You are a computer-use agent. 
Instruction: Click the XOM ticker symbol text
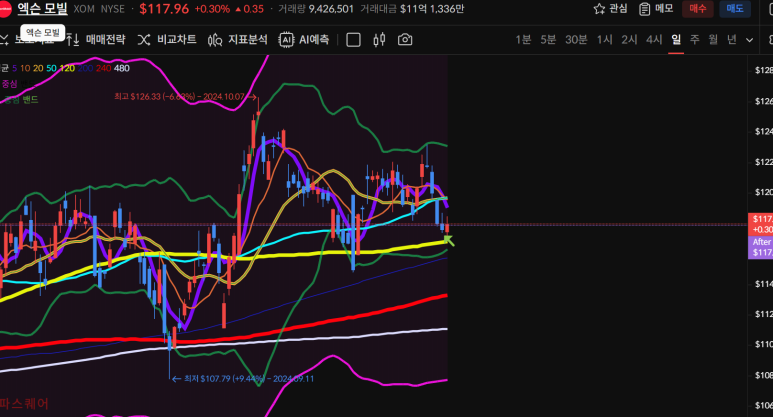pyautogui.click(x=84, y=9)
